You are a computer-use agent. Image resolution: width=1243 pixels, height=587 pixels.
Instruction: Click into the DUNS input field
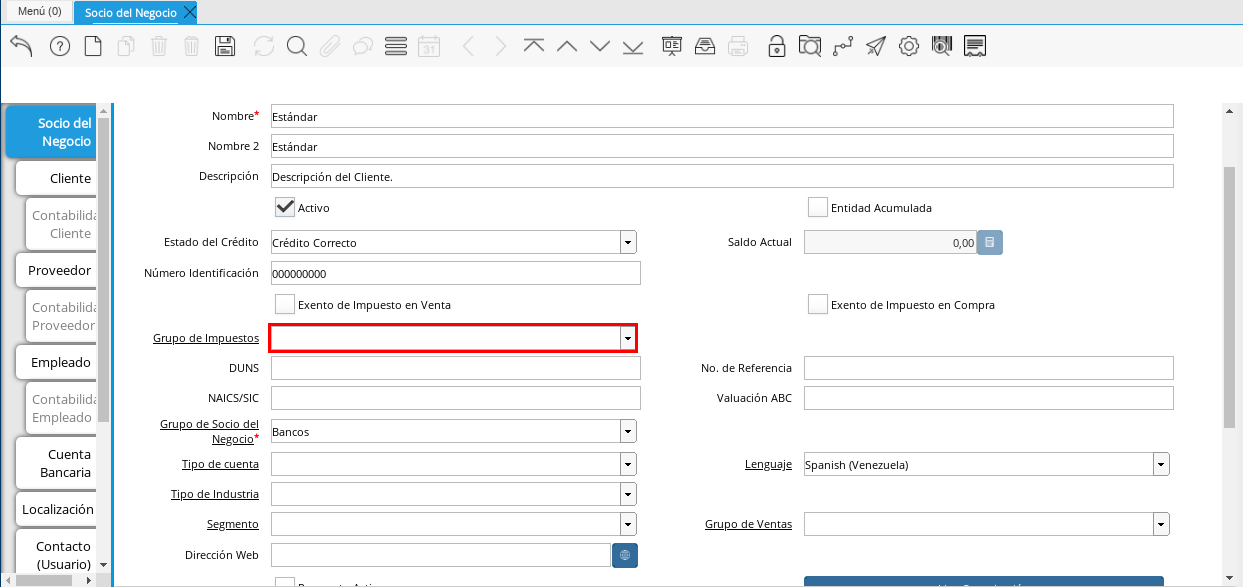(455, 368)
